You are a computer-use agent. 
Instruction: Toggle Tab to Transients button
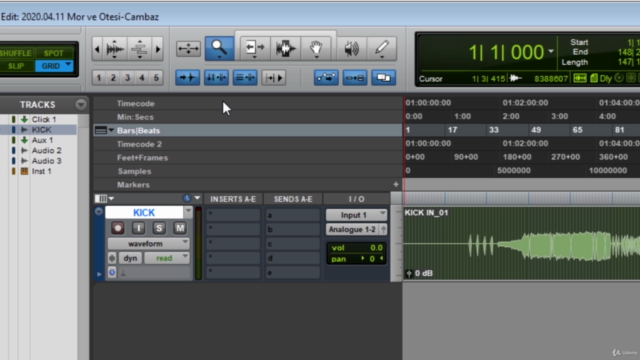(x=188, y=78)
